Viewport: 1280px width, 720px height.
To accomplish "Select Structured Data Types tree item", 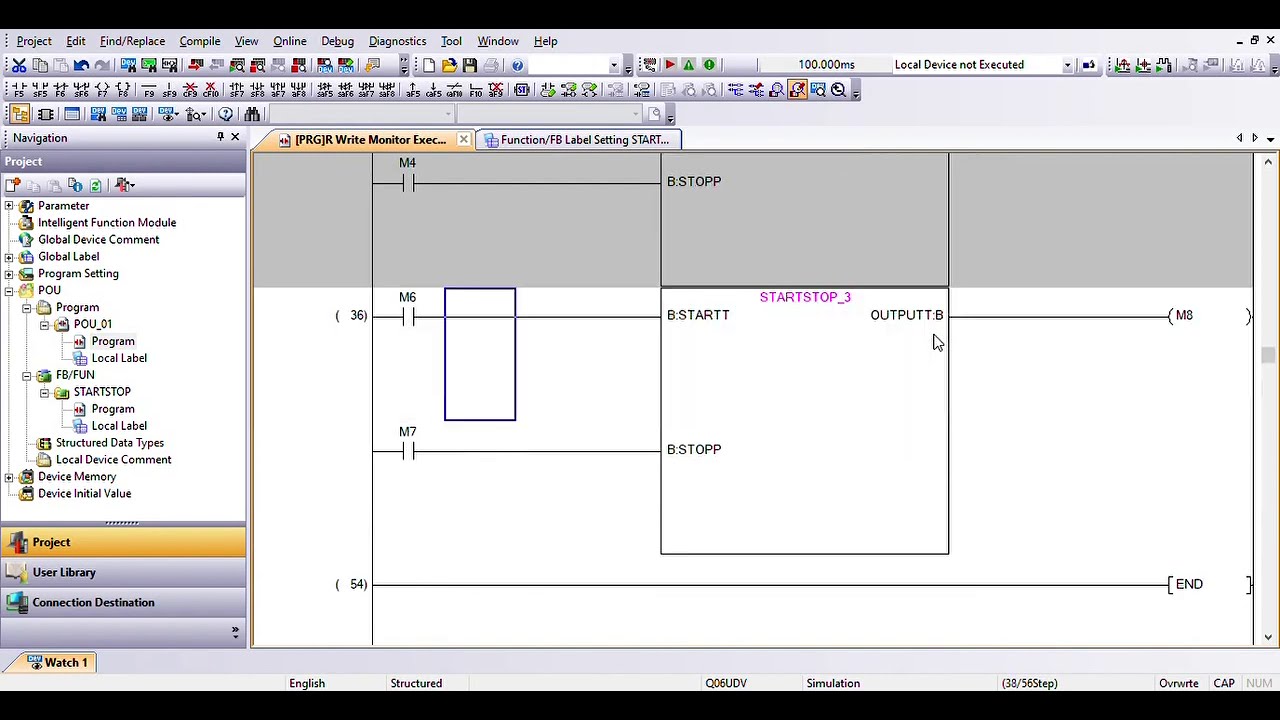I will pos(110,443).
